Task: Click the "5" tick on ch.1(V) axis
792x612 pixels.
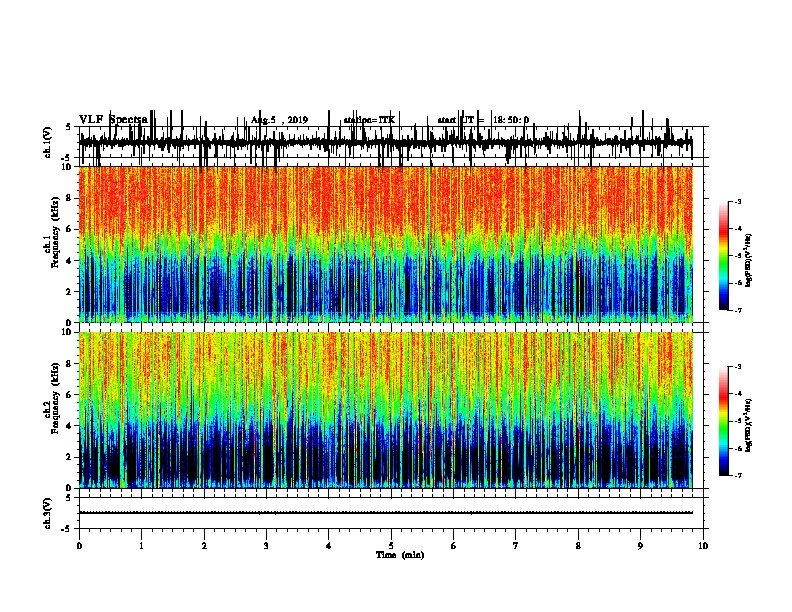Action: 69,127
